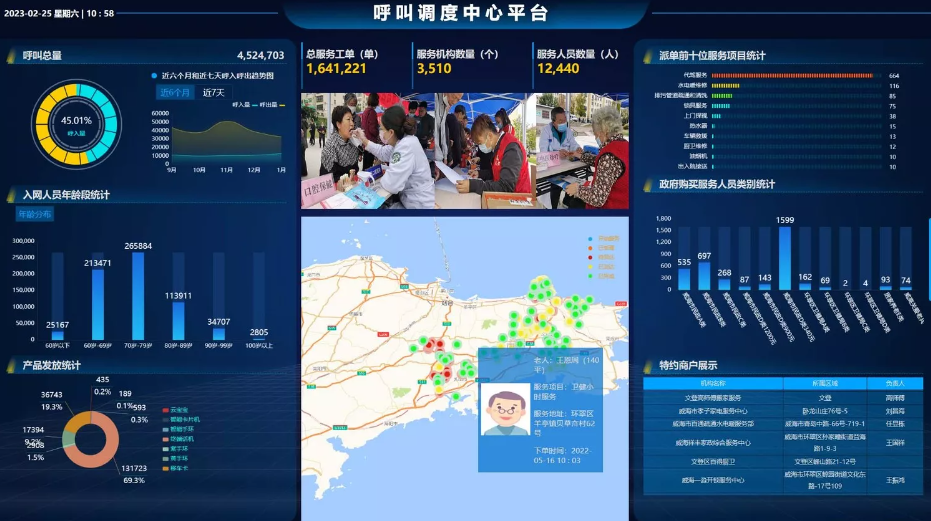
Task: Select the merchant row with 66号-719-1 address
Action: pyautogui.click(x=783, y=424)
